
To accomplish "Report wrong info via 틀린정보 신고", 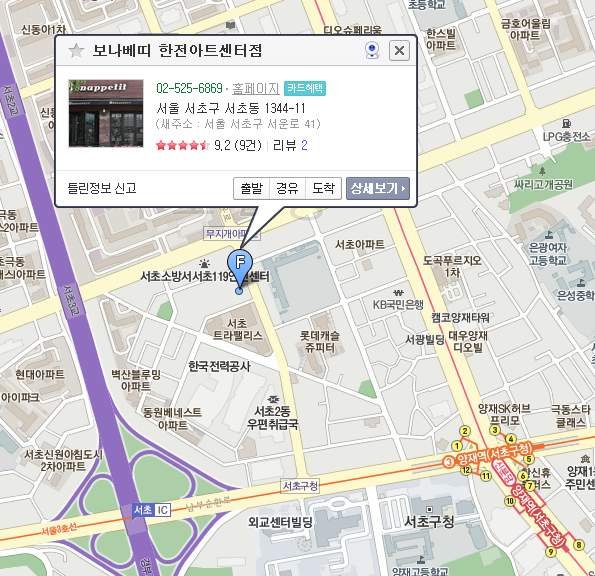I will (x=102, y=188).
